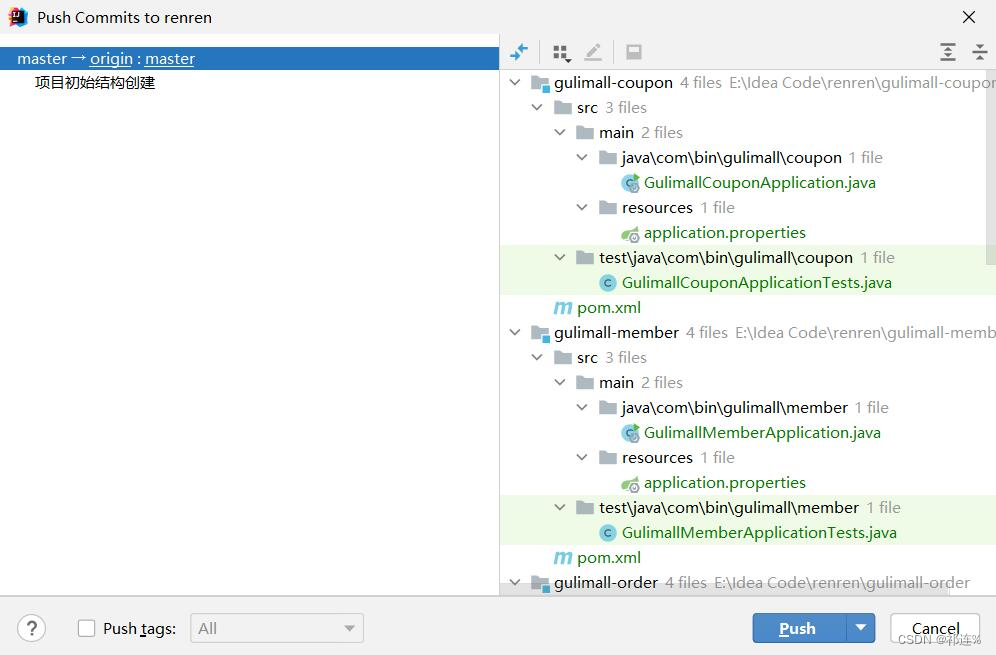The image size is (996, 655).
Task: Click the Edit pencil icon in the toolbar
Action: (593, 52)
